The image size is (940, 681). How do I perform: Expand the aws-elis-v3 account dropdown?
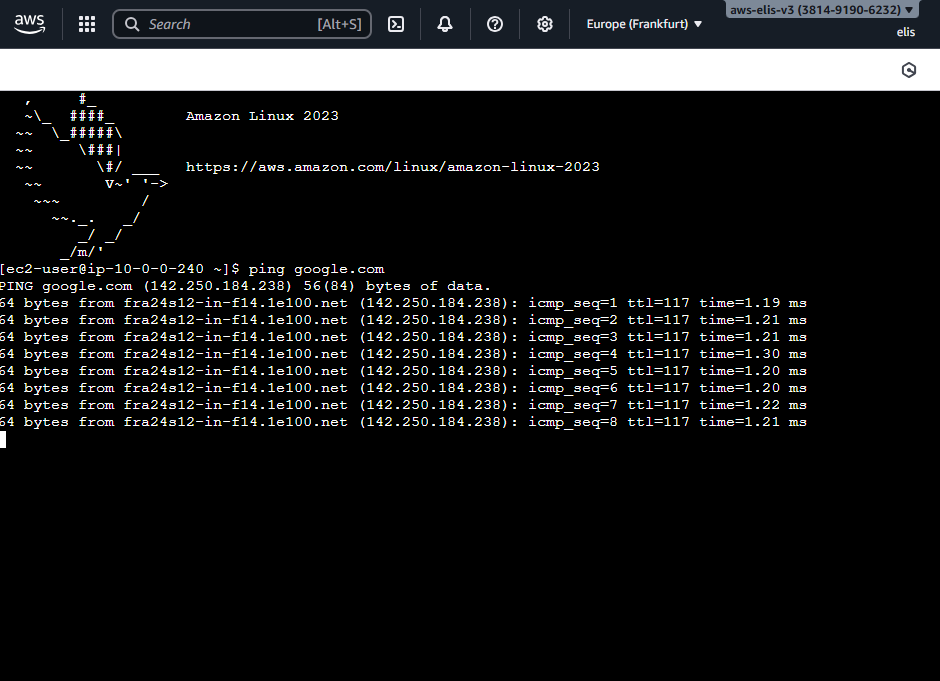pyautogui.click(x=821, y=10)
